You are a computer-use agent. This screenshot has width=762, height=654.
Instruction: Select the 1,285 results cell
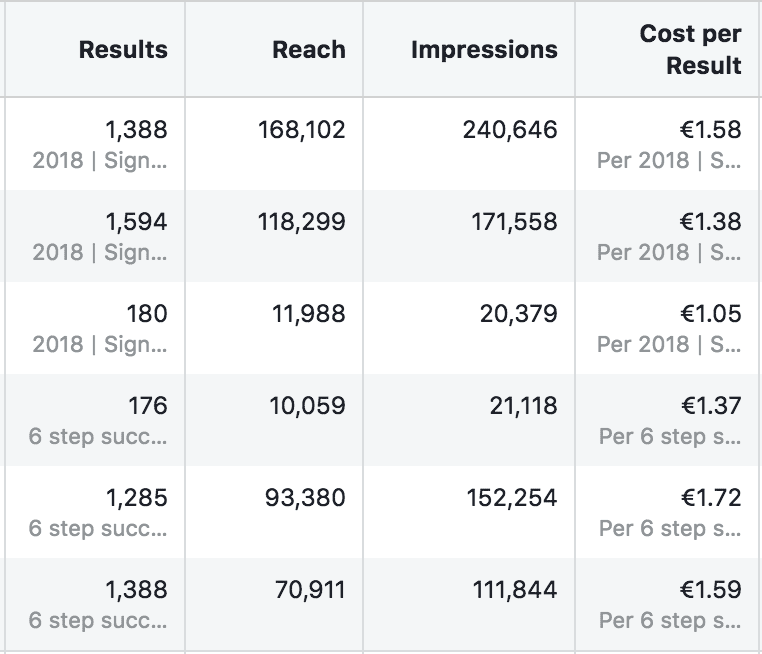pos(136,498)
